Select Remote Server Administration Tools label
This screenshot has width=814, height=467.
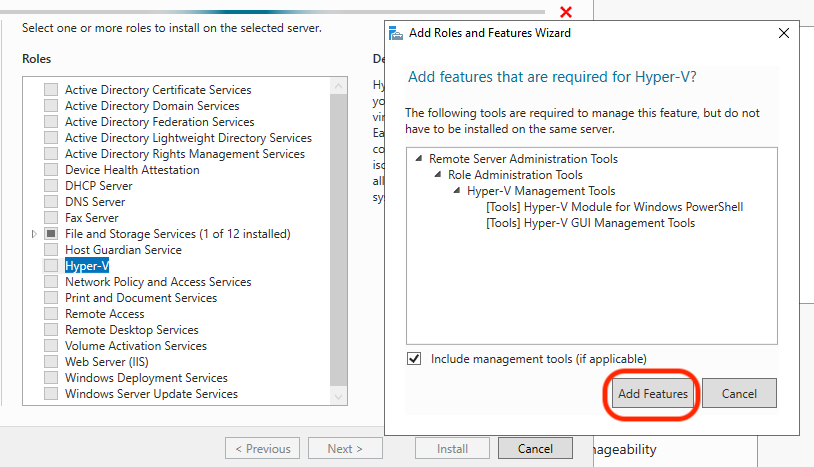tap(523, 158)
